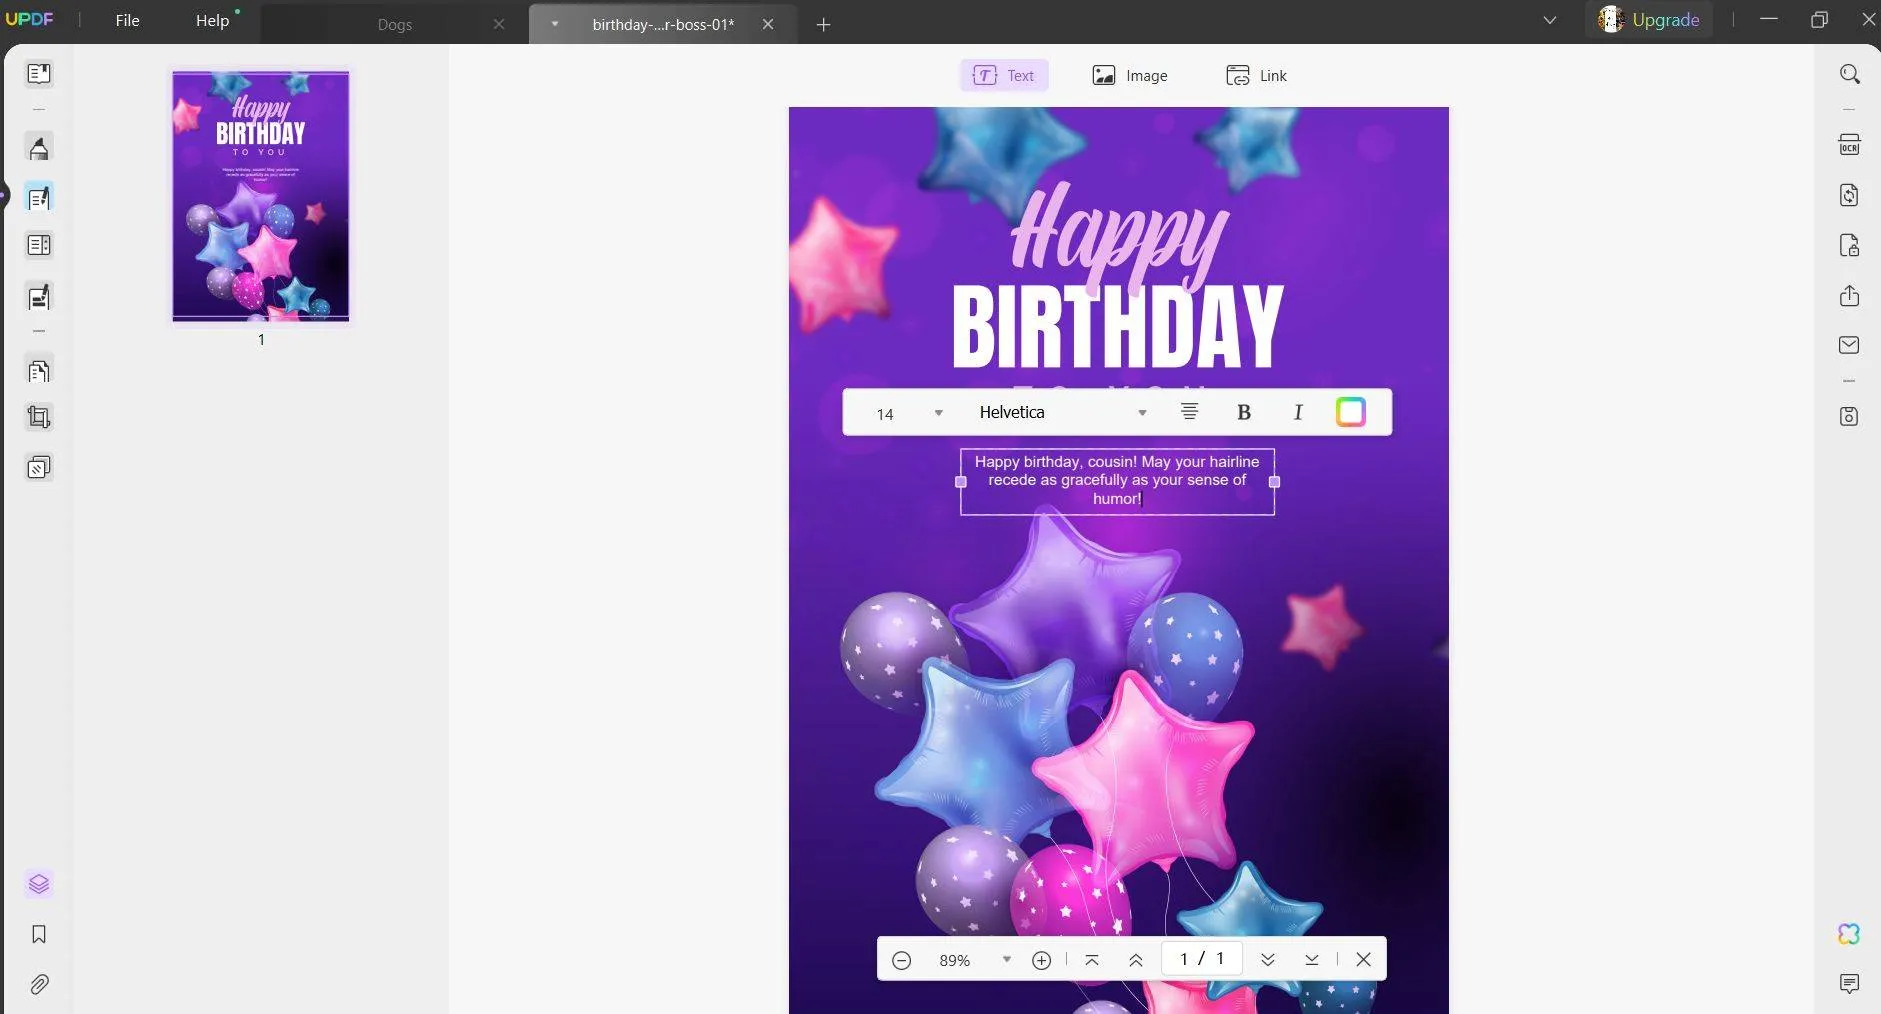Screen dimensions: 1881x1014
Task: Close the bottom page navigation bar
Action: pyautogui.click(x=1363, y=960)
